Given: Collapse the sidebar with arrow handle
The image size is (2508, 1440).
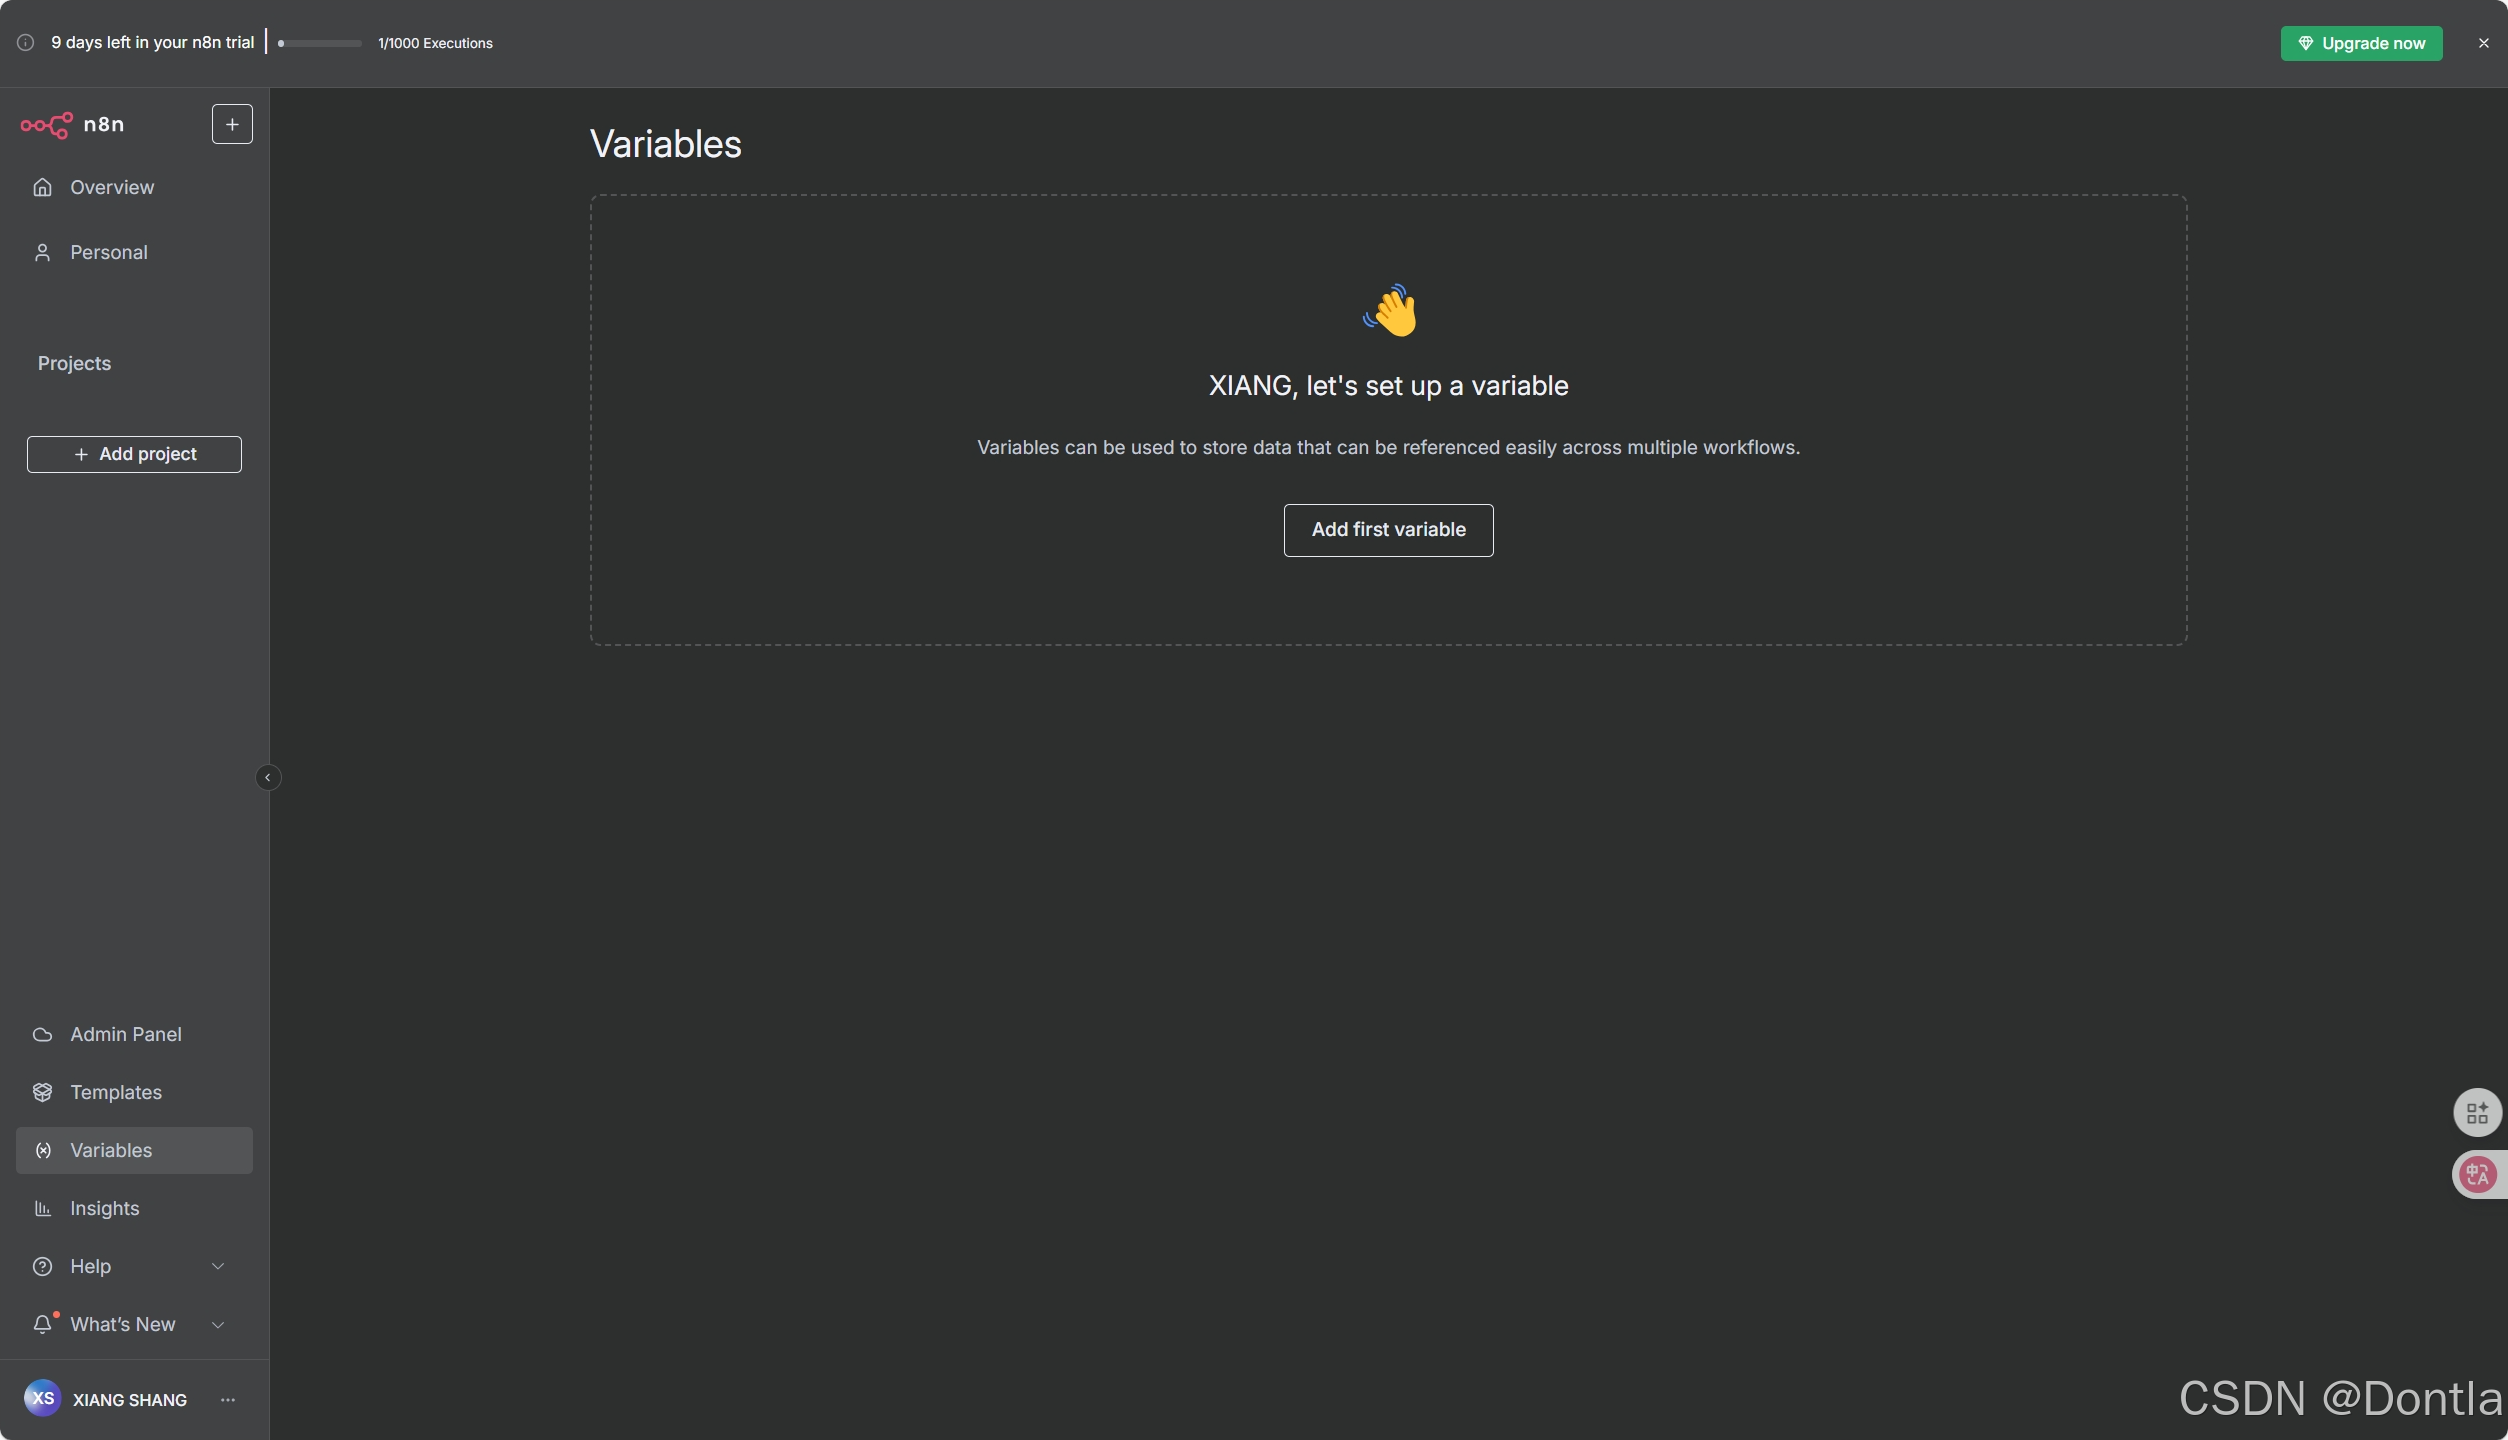Looking at the screenshot, I should pyautogui.click(x=267, y=777).
